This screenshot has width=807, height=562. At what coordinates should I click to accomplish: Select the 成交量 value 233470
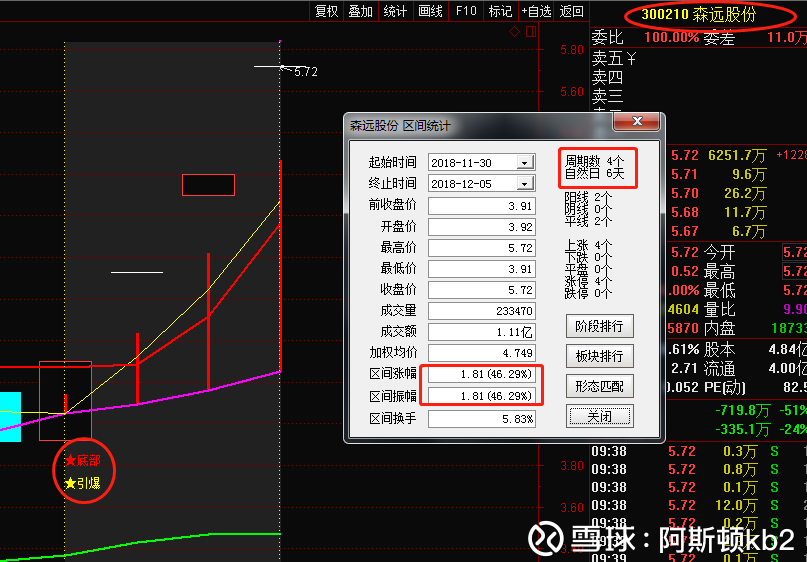482,311
